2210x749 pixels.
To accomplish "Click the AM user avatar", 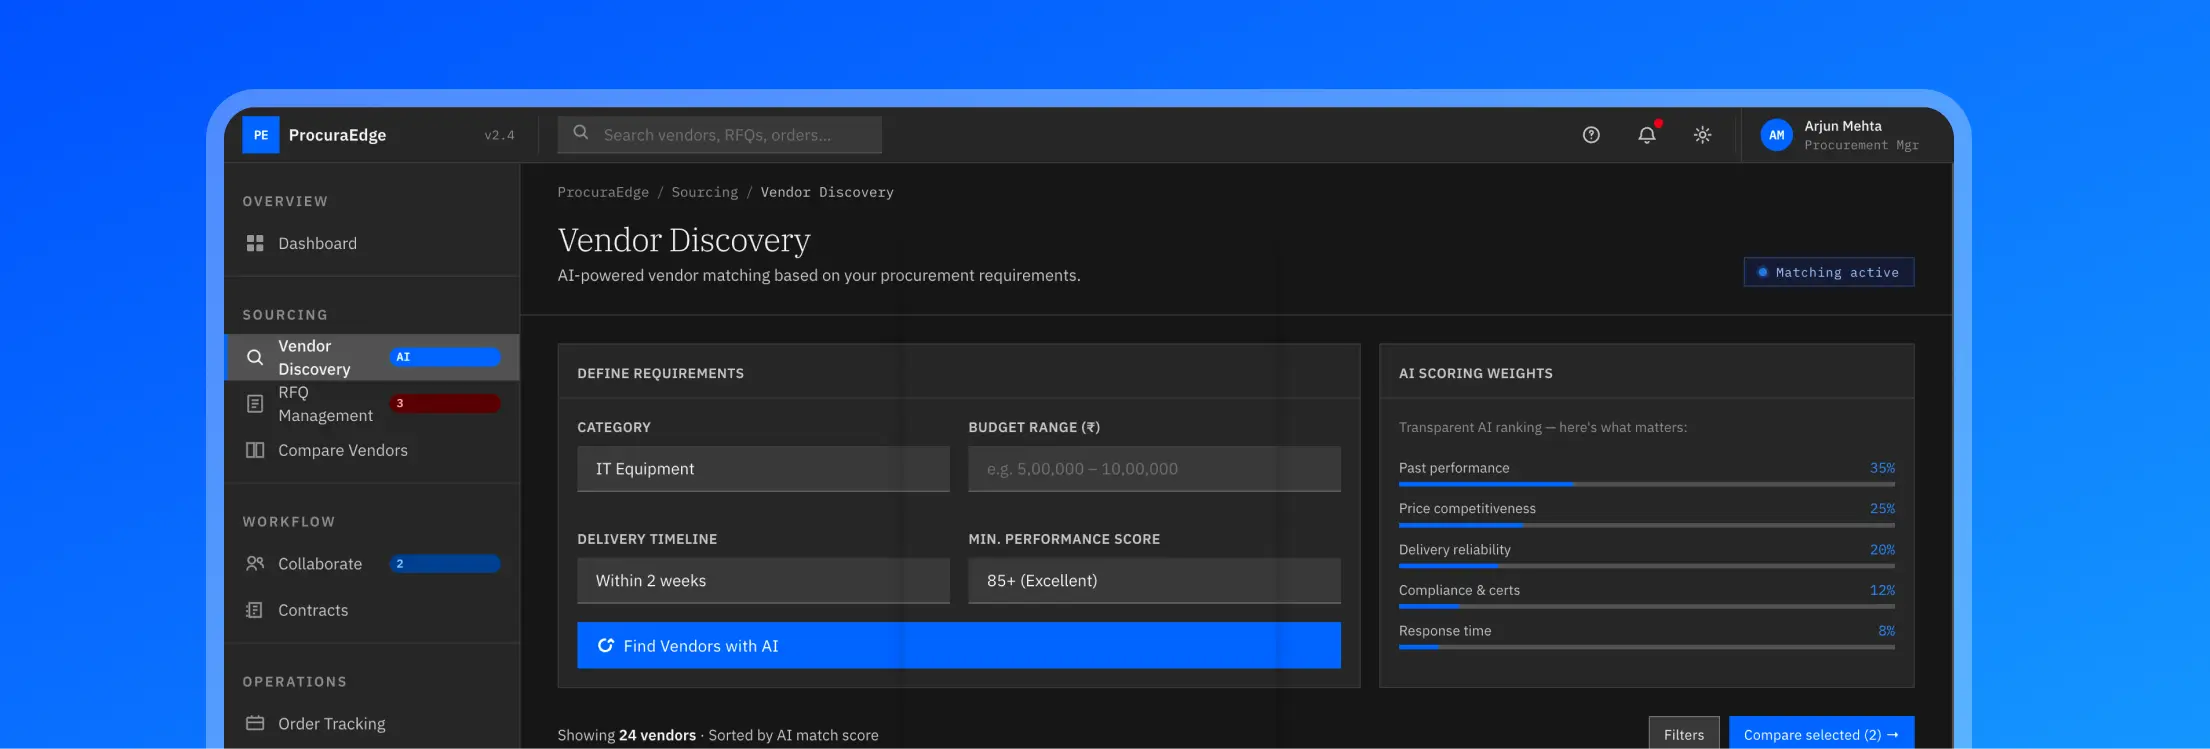I will pyautogui.click(x=1777, y=135).
